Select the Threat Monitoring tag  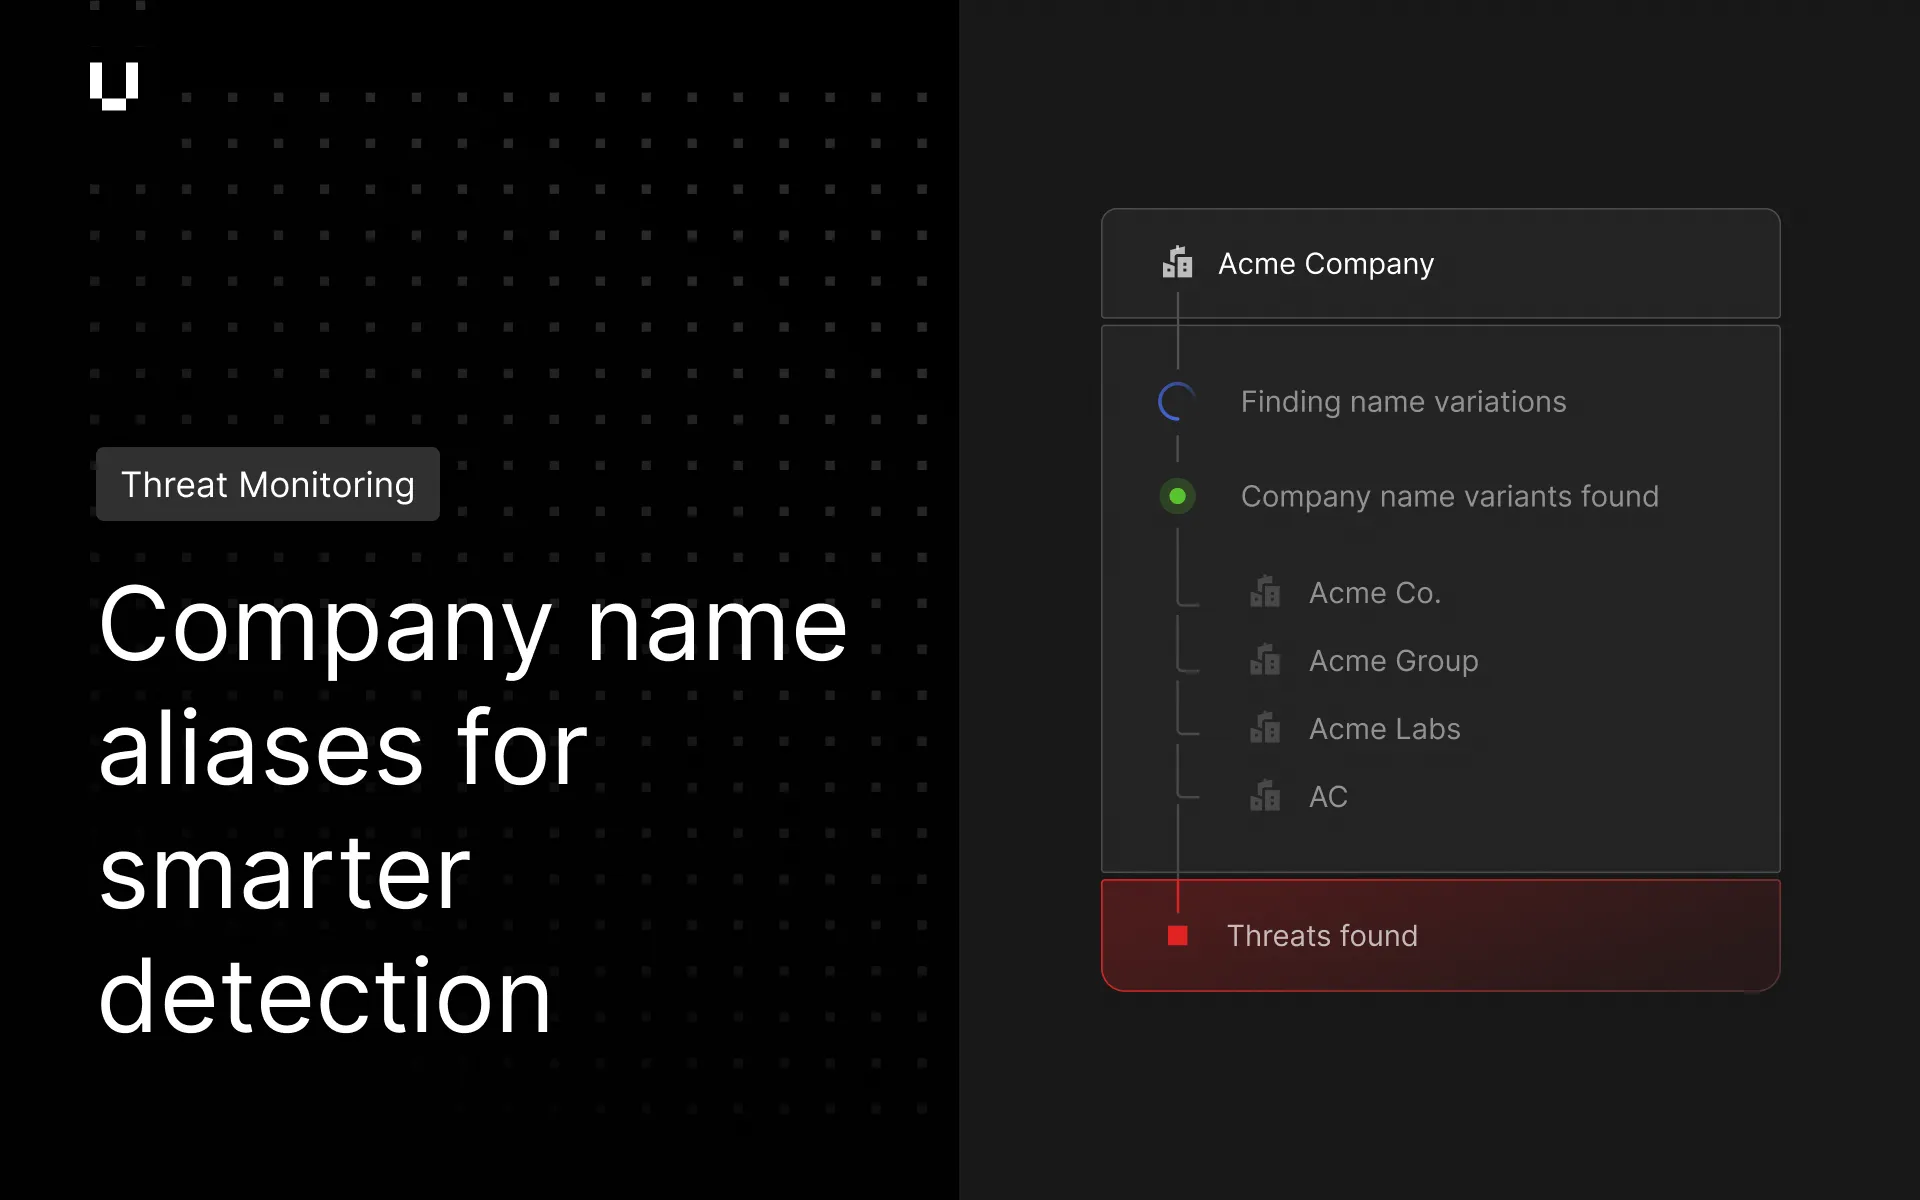pyautogui.click(x=268, y=484)
